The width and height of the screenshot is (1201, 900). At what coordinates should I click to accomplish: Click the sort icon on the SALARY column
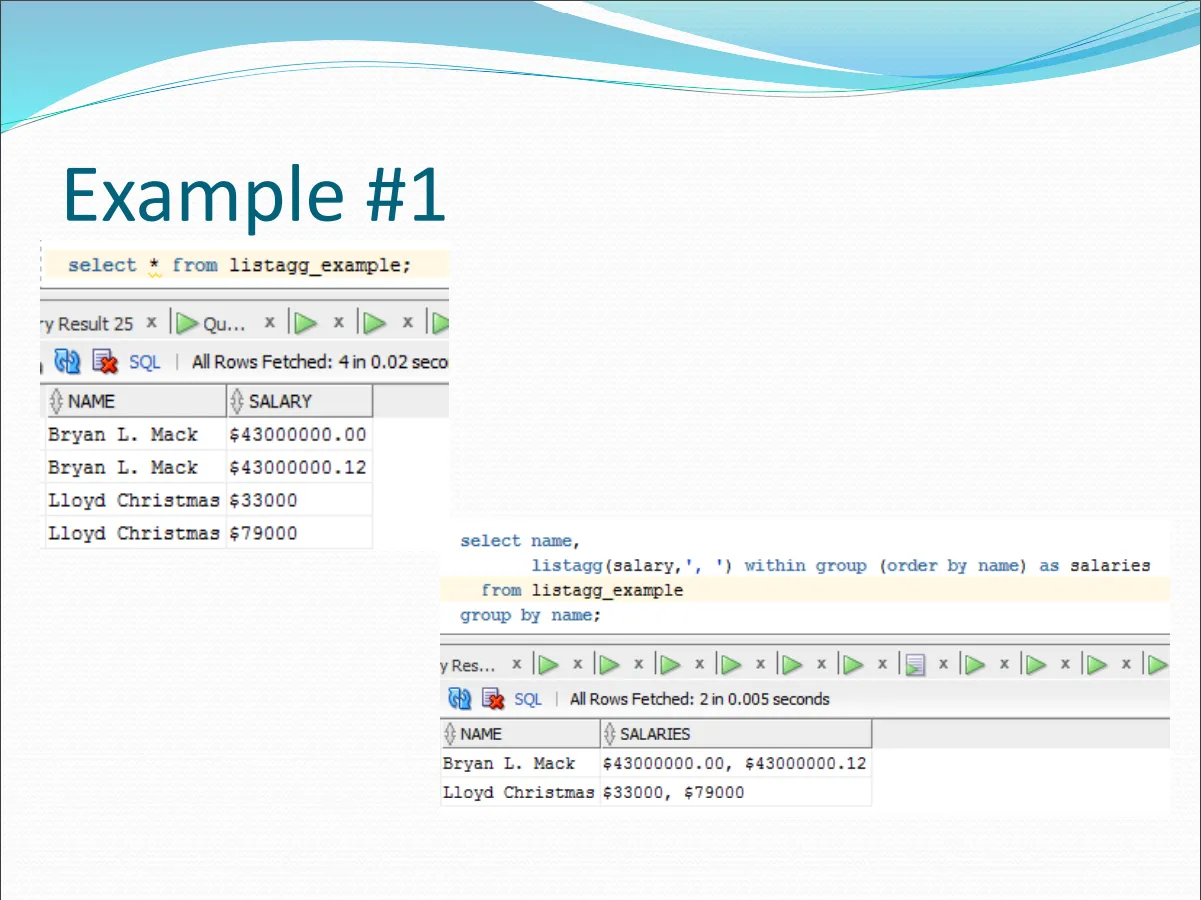click(237, 401)
